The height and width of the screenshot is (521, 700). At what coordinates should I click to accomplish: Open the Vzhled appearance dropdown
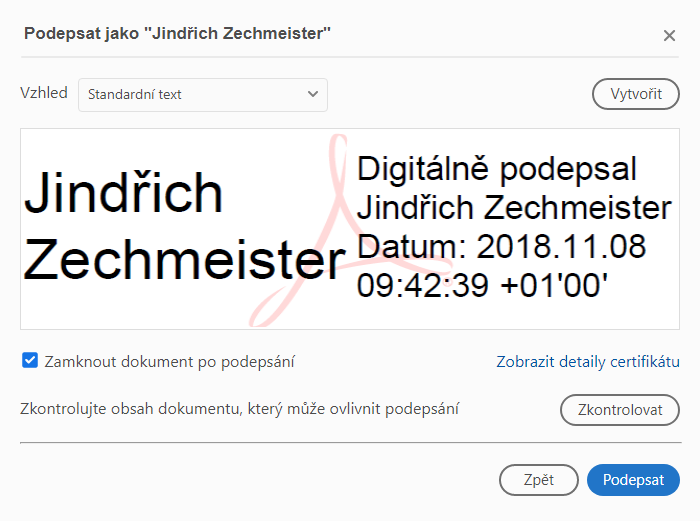(203, 95)
